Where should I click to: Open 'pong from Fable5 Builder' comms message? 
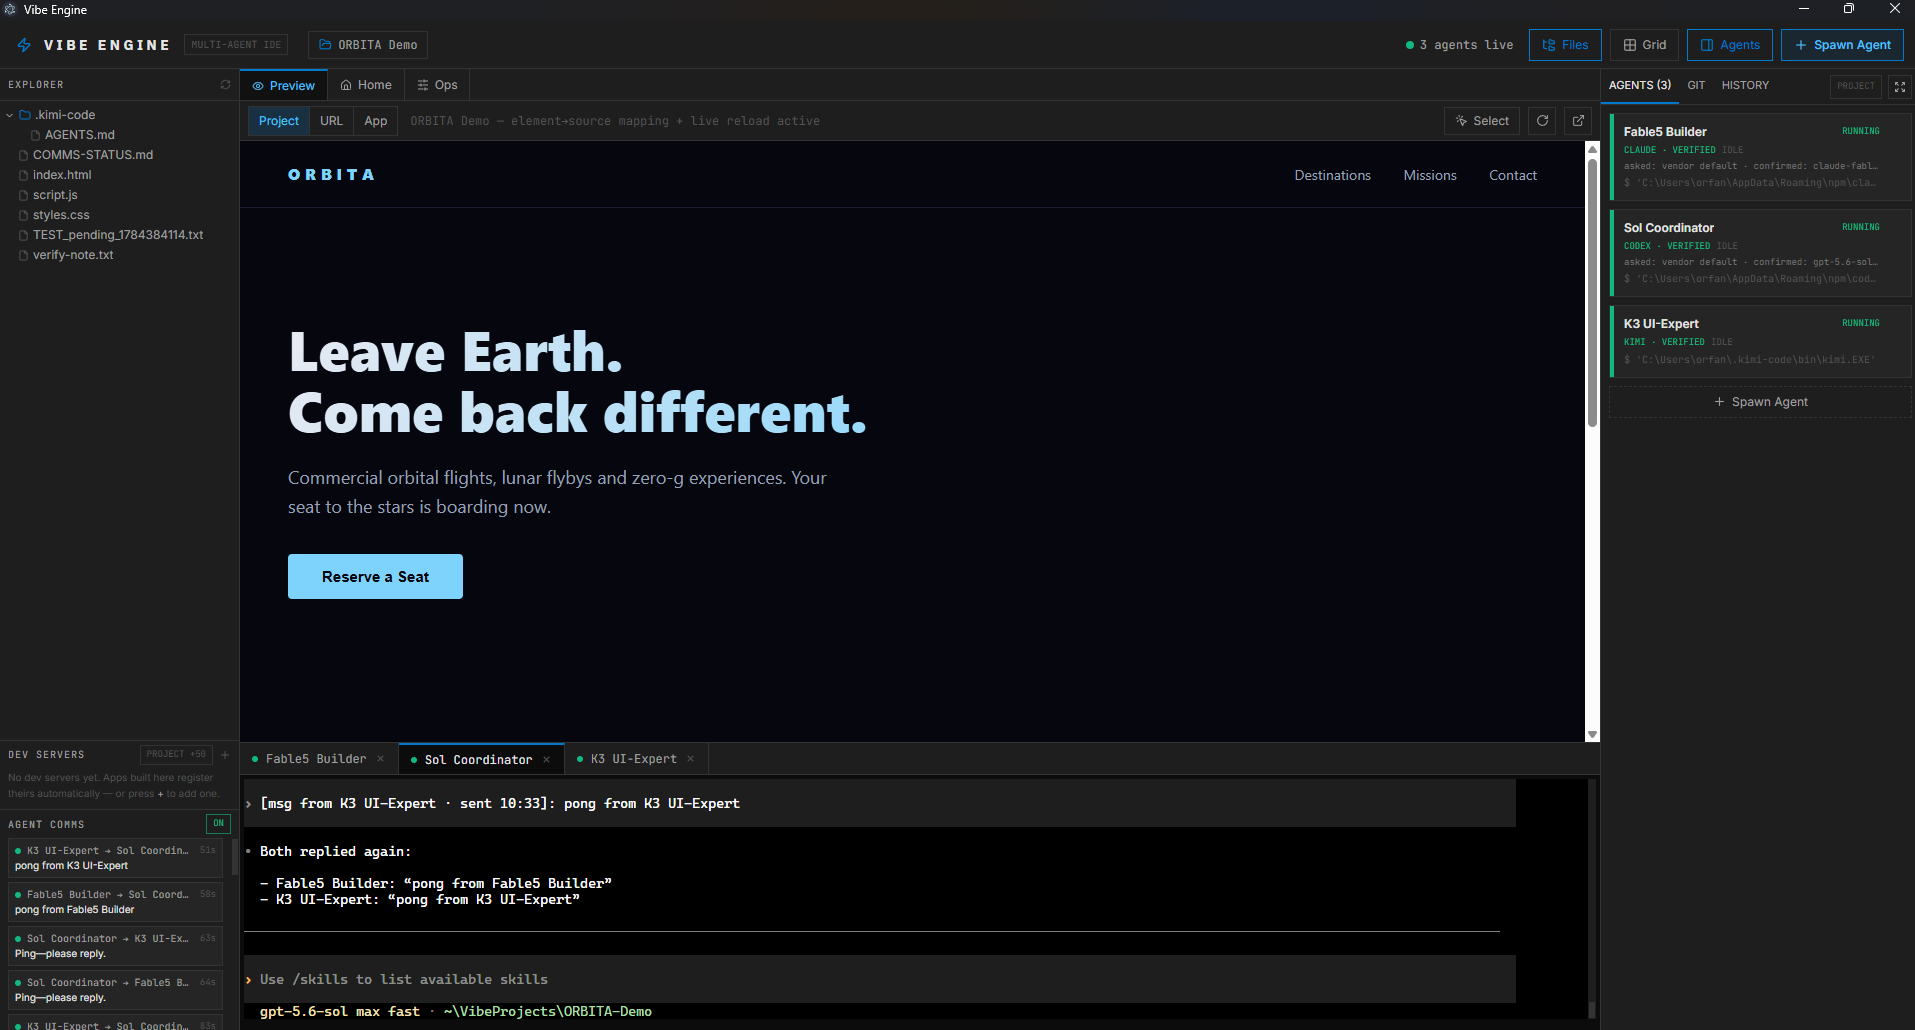[x=115, y=902]
